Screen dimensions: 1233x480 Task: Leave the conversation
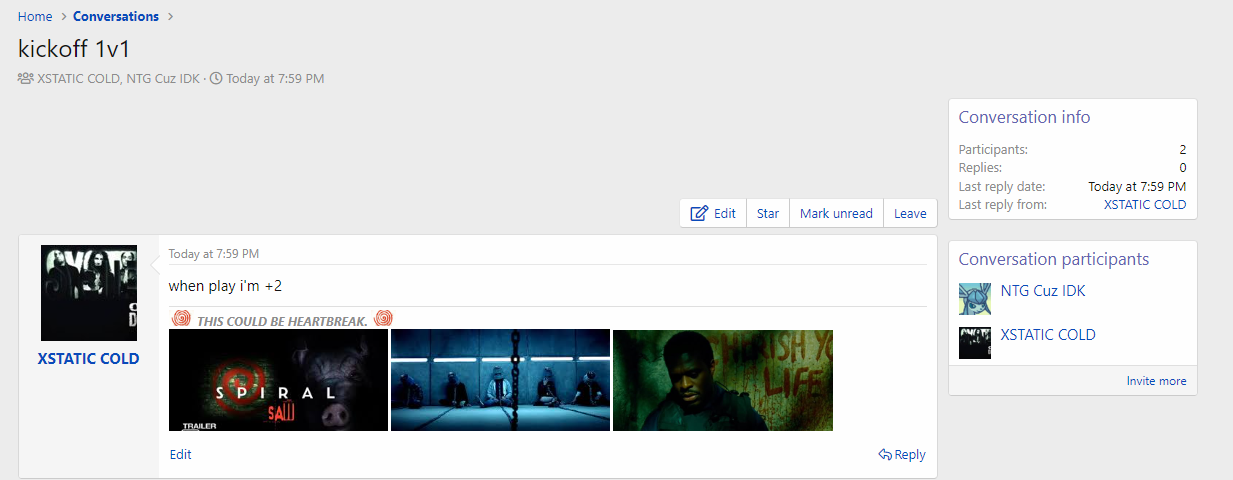[x=910, y=213]
